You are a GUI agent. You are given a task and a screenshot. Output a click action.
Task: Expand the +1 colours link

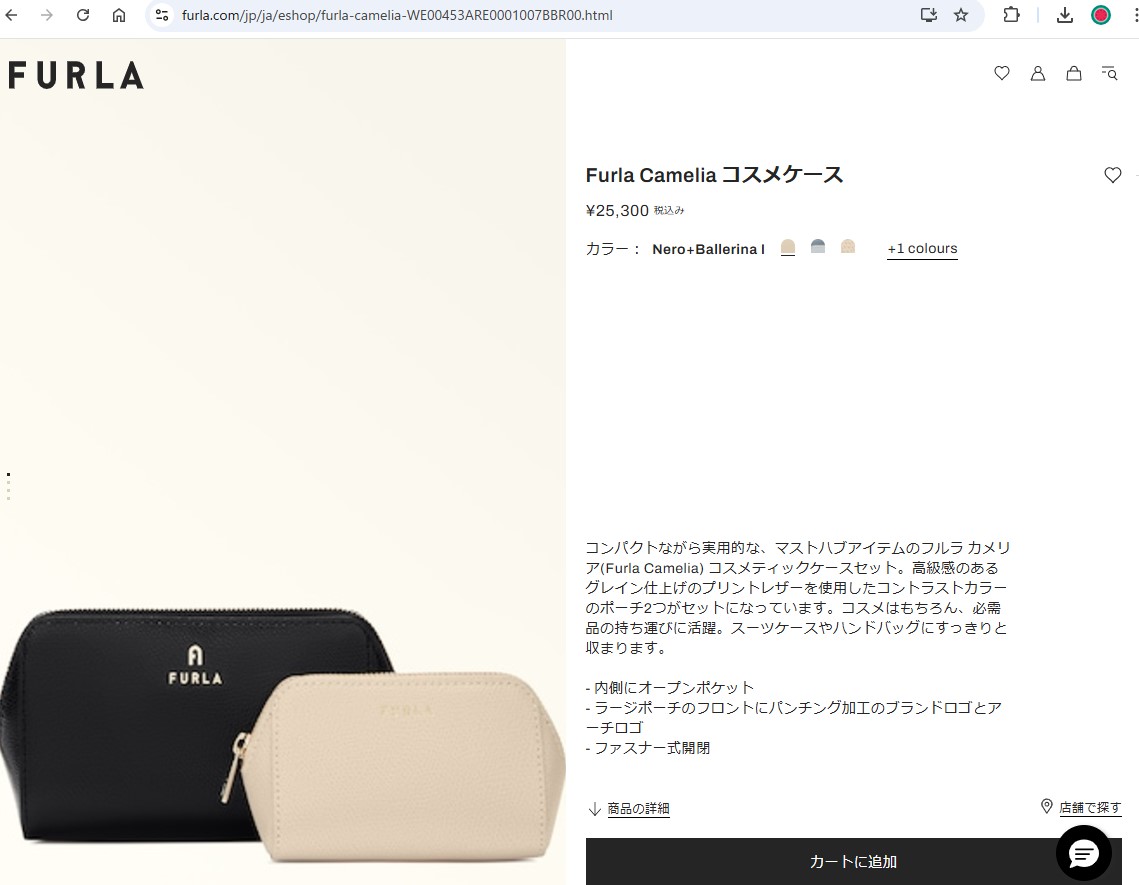point(922,248)
